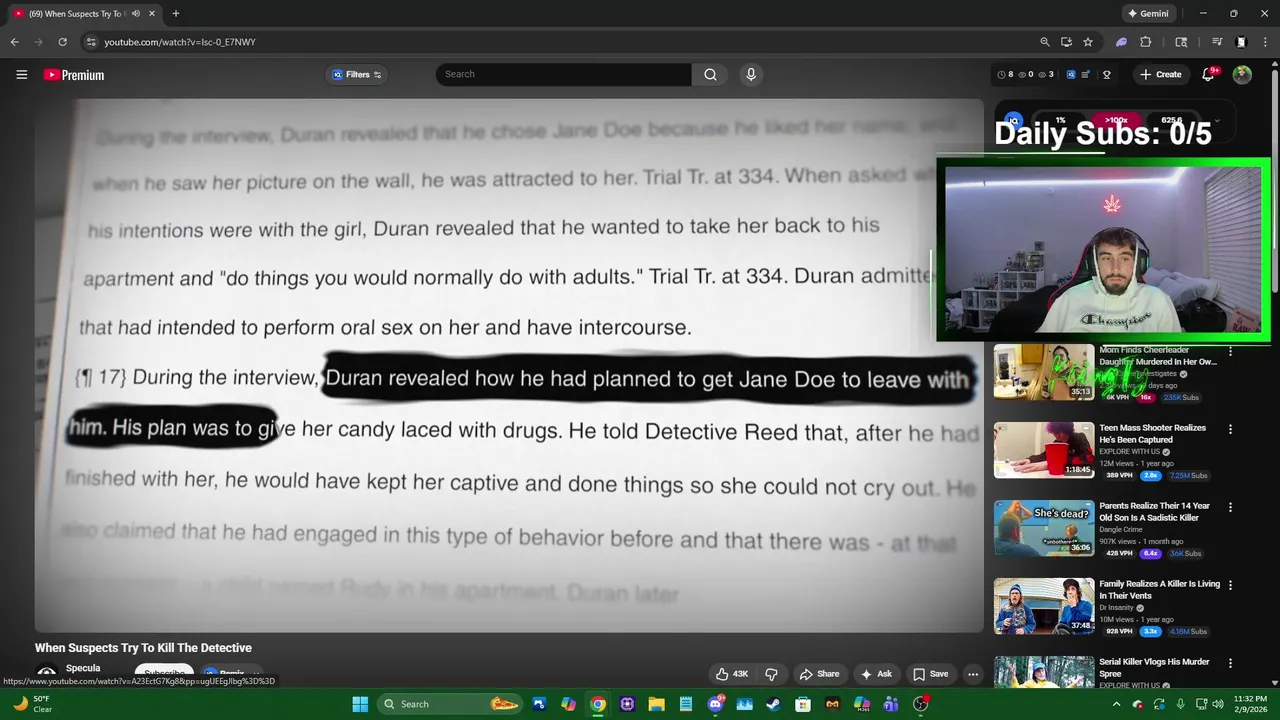Mute the tab via speaker icon
1280x720 pixels.
(135, 14)
